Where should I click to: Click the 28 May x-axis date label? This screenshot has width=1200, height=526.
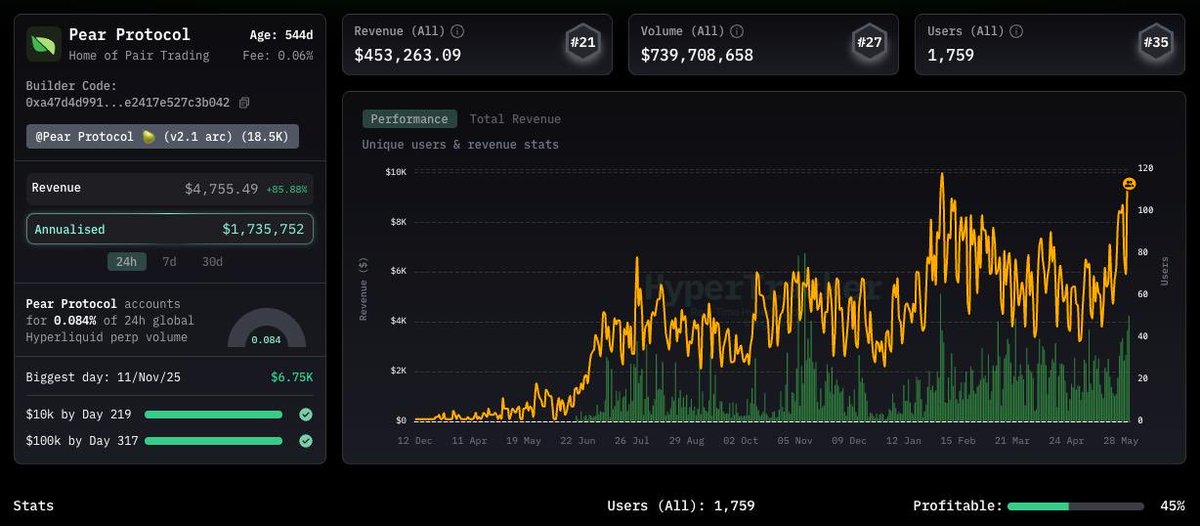[1122, 440]
